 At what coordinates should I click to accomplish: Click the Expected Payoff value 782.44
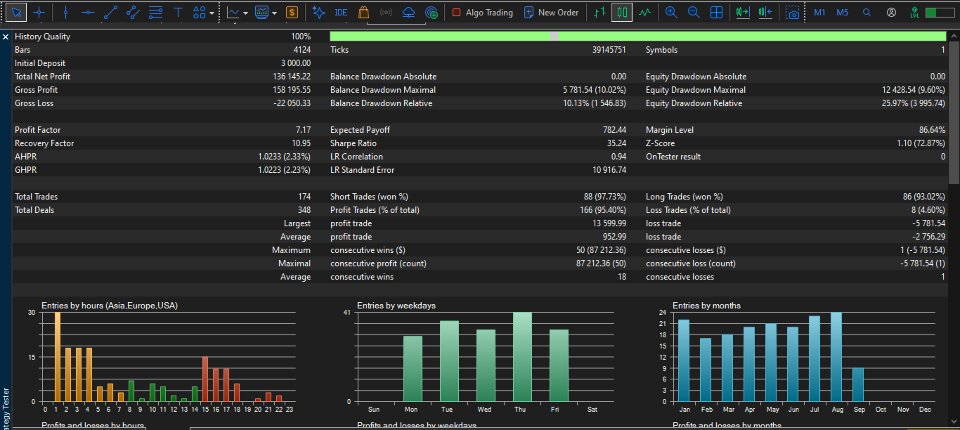pos(615,130)
